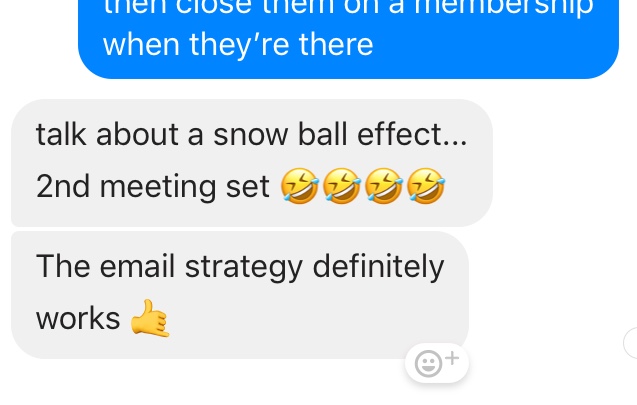637x405 pixels.
Task: Select the blue "when they're there" message bubble
Action: pyautogui.click(x=349, y=39)
